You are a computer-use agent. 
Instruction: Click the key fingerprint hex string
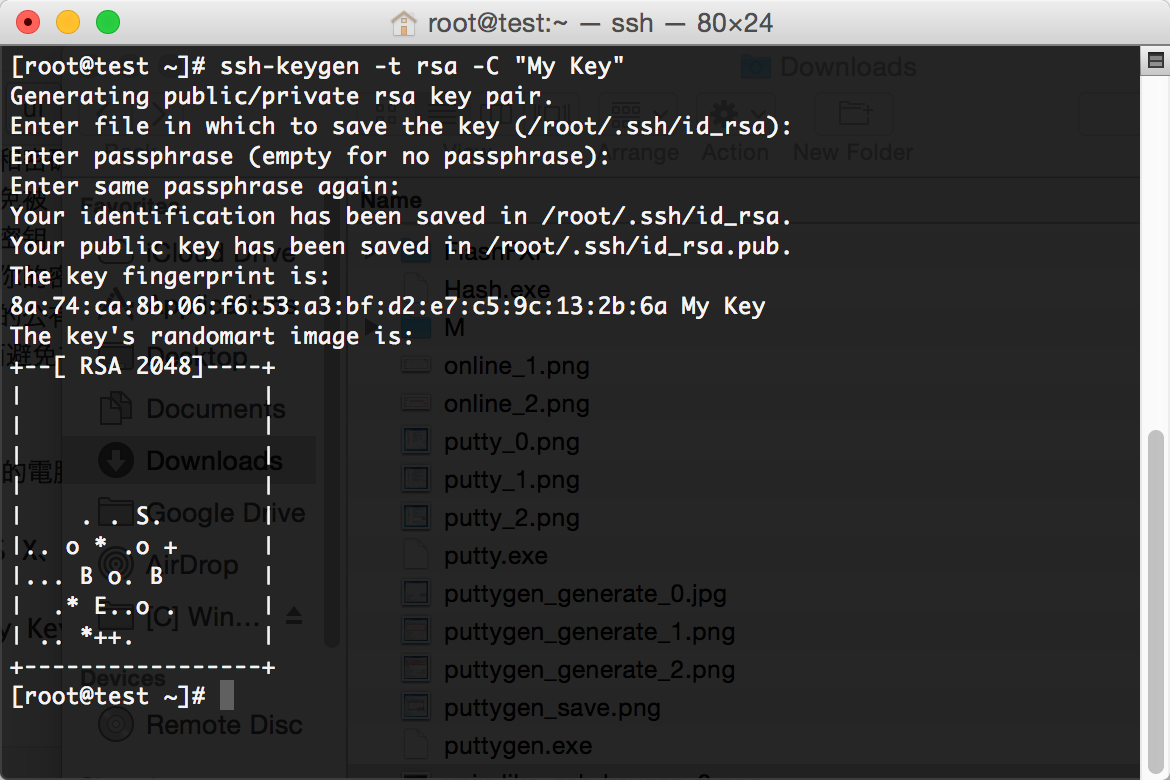click(x=338, y=306)
